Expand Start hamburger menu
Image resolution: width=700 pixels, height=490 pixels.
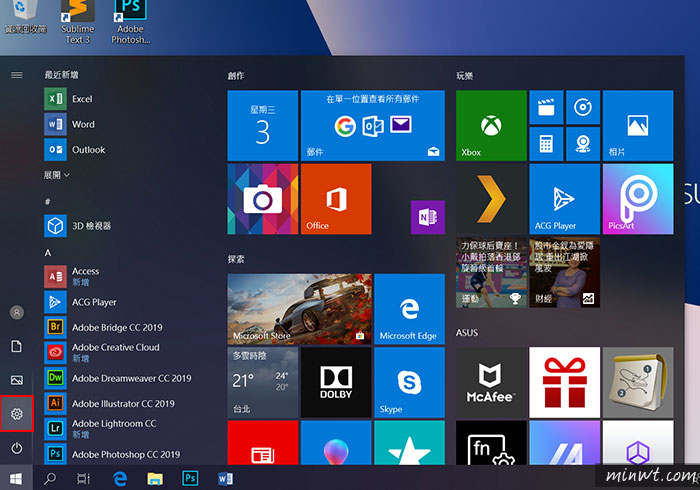point(17,75)
